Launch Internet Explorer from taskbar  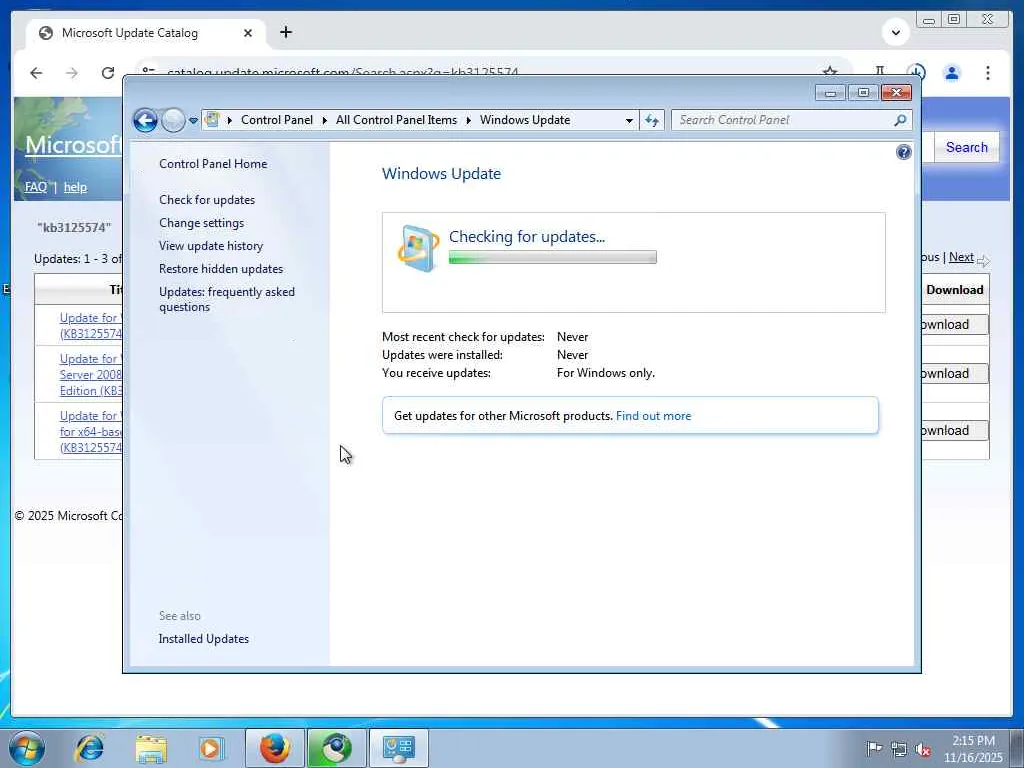tap(89, 748)
